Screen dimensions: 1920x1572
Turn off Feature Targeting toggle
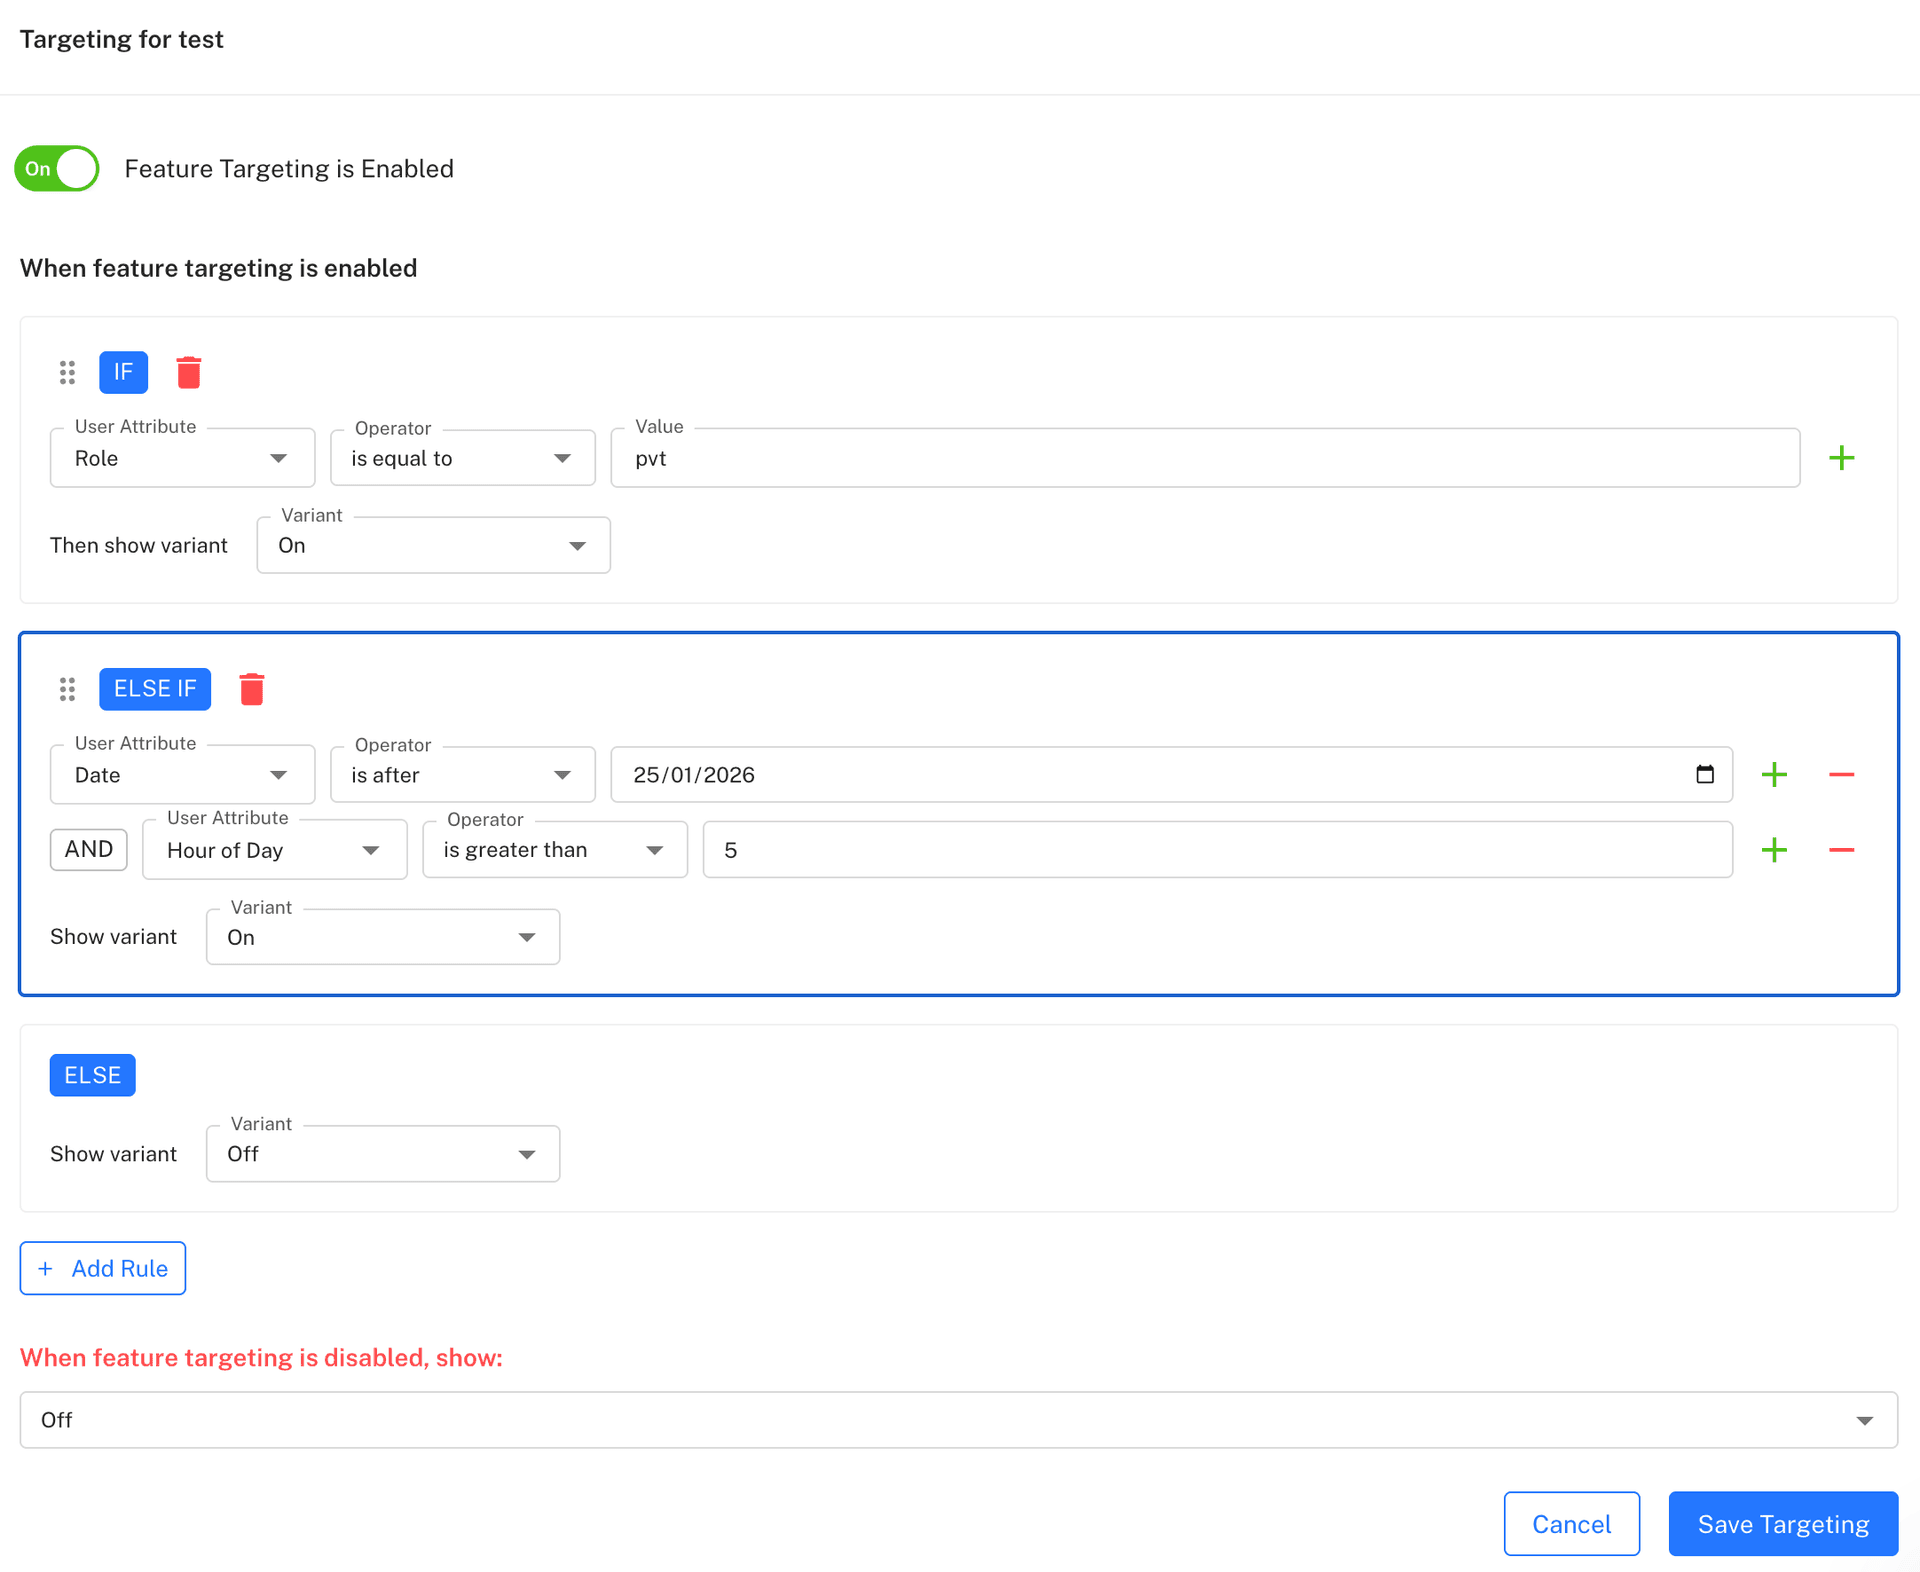point(55,168)
